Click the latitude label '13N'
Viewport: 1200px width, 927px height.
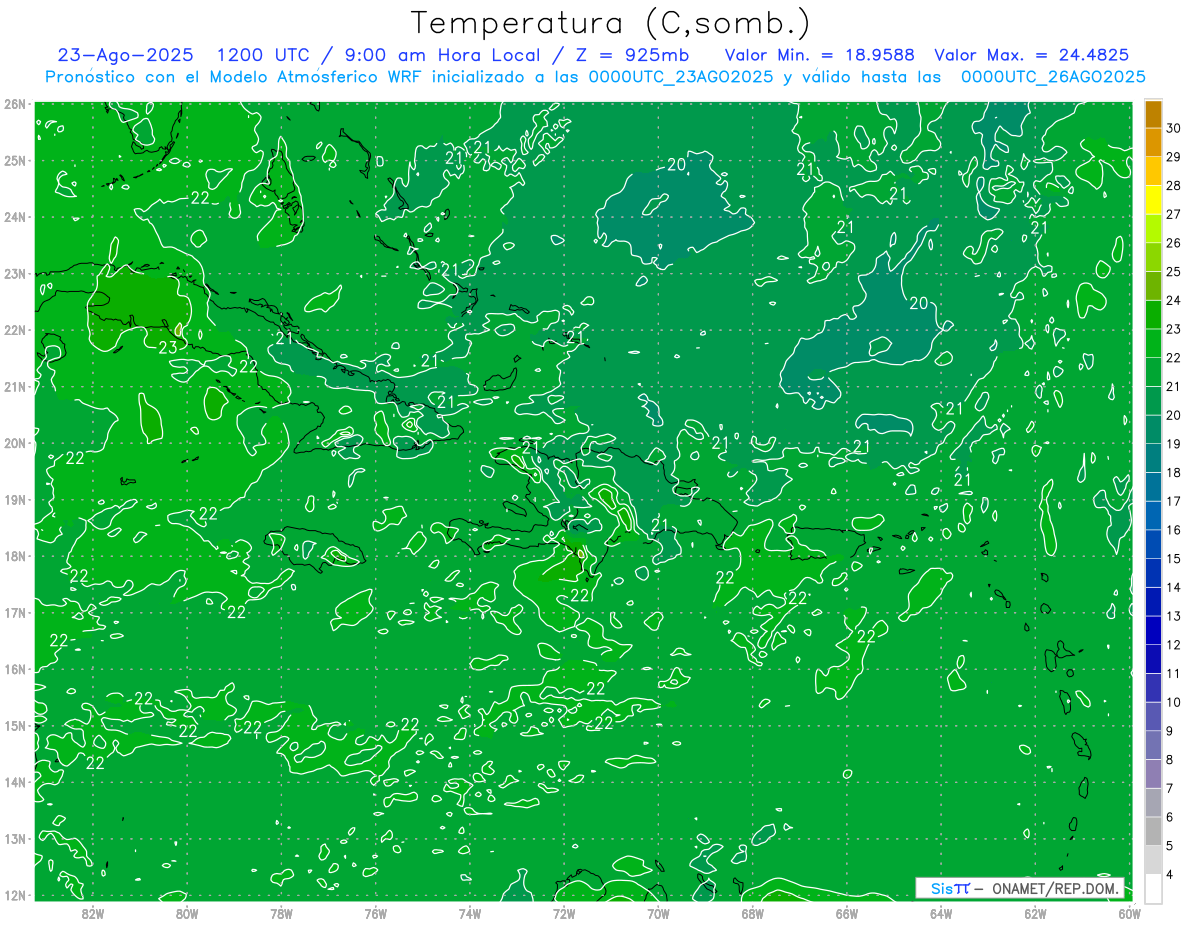click(15, 839)
